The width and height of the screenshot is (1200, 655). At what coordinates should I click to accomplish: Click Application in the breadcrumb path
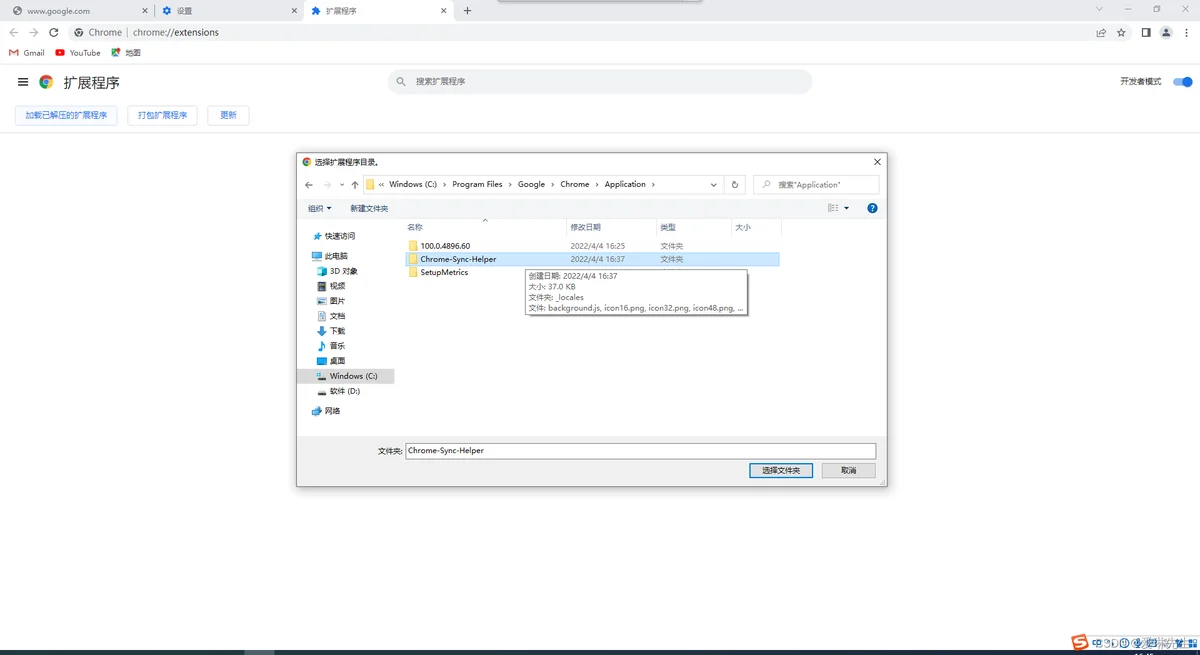(625, 184)
